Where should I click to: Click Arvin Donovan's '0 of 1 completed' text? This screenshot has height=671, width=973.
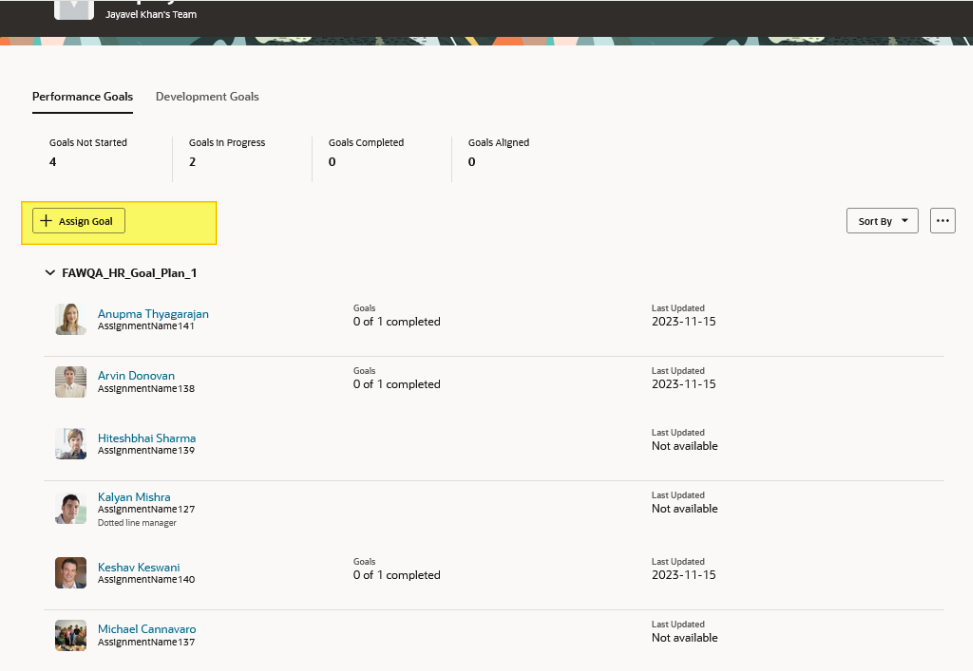(397, 384)
